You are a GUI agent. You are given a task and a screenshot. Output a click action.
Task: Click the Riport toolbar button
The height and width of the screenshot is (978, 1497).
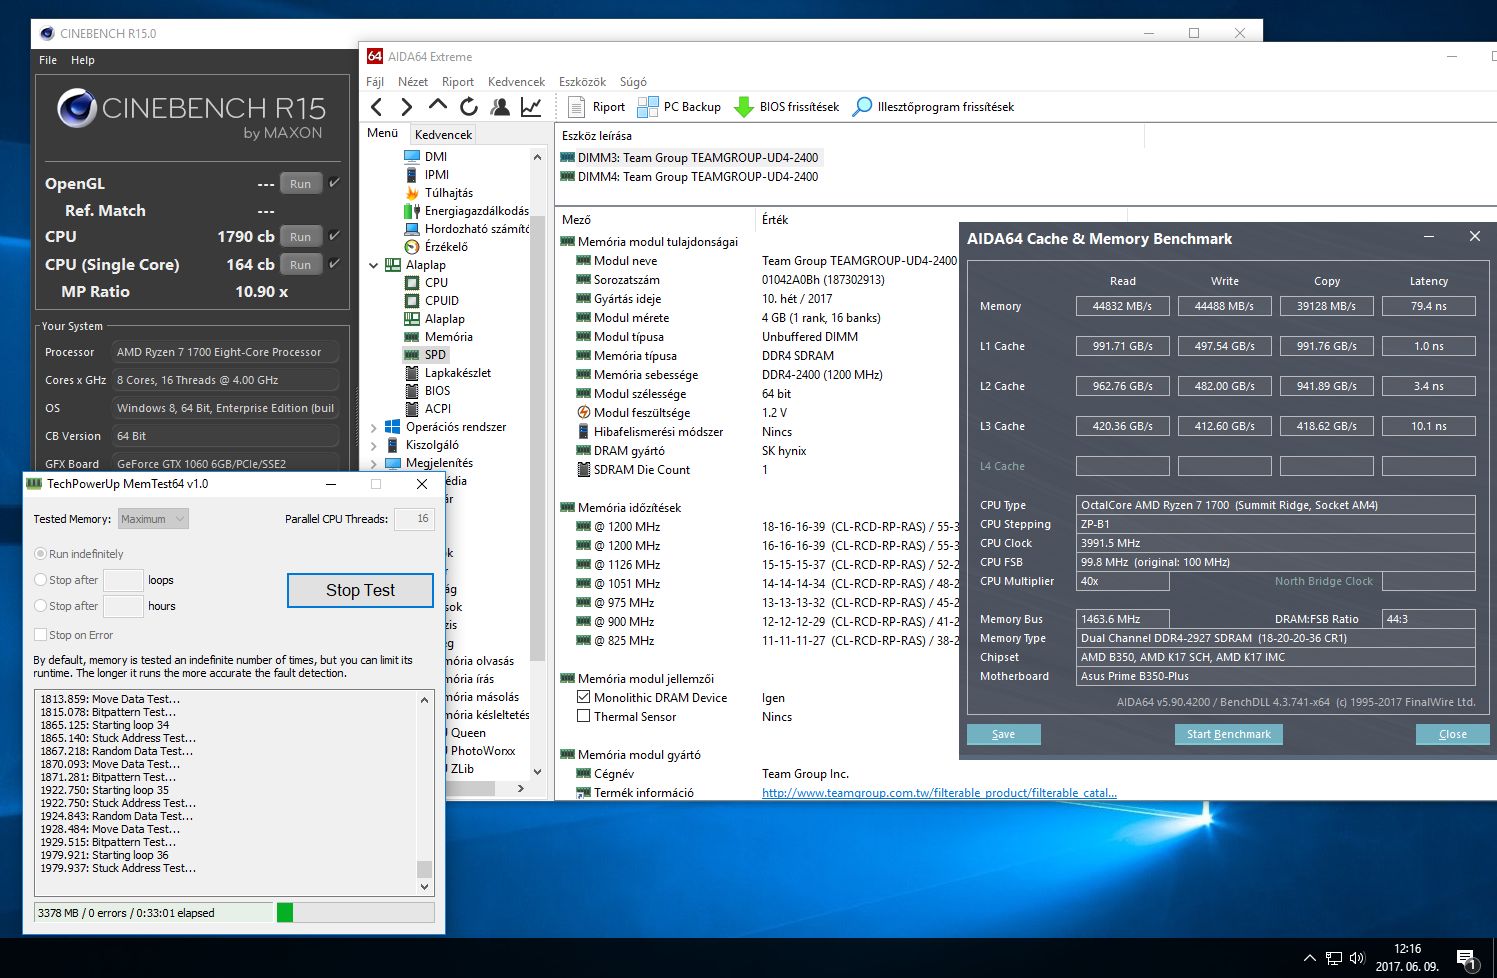tap(597, 107)
